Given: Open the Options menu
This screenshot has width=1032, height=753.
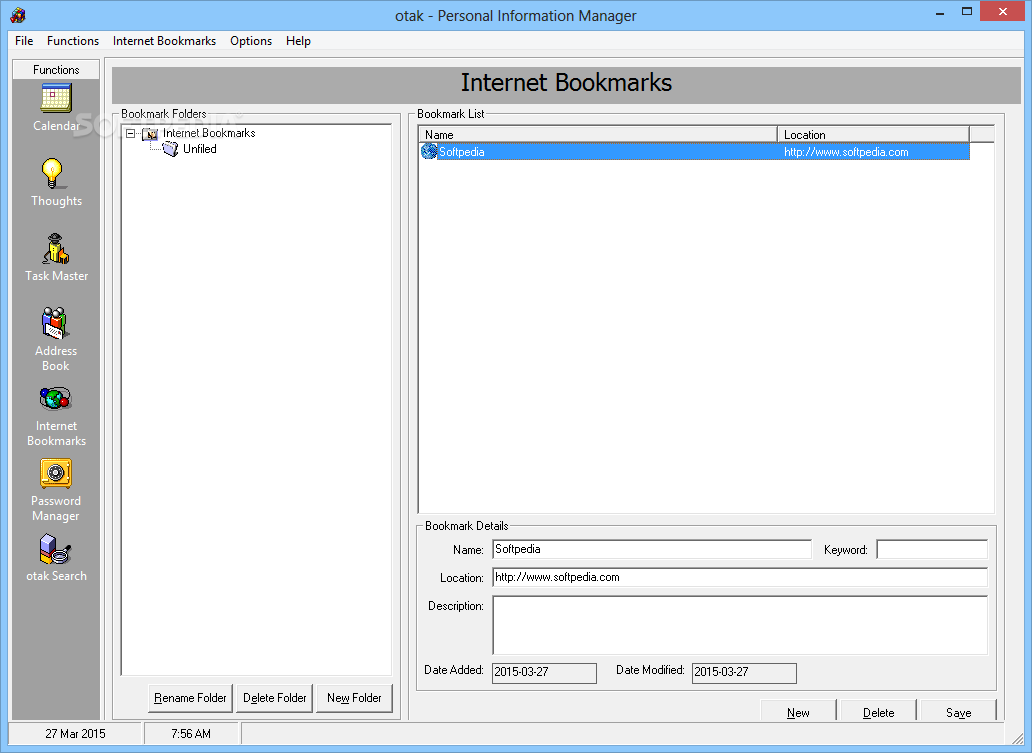Looking at the screenshot, I should [251, 41].
